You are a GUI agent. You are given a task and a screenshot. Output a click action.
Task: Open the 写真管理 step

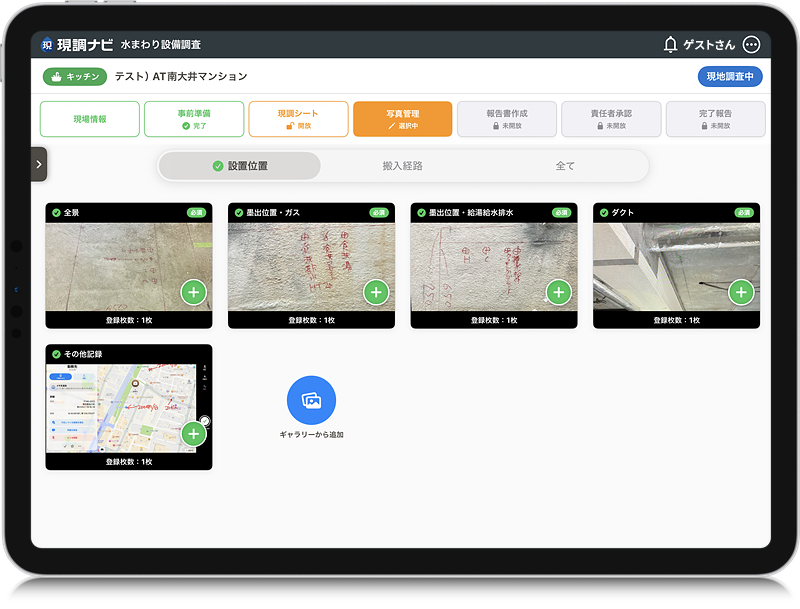(403, 119)
